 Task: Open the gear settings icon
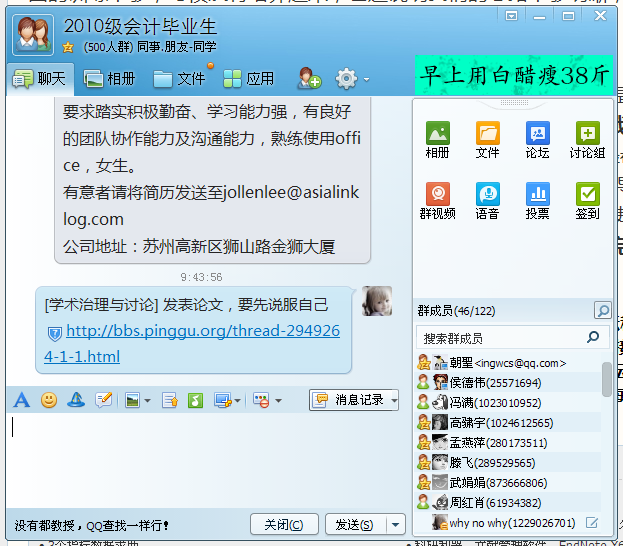click(346, 79)
